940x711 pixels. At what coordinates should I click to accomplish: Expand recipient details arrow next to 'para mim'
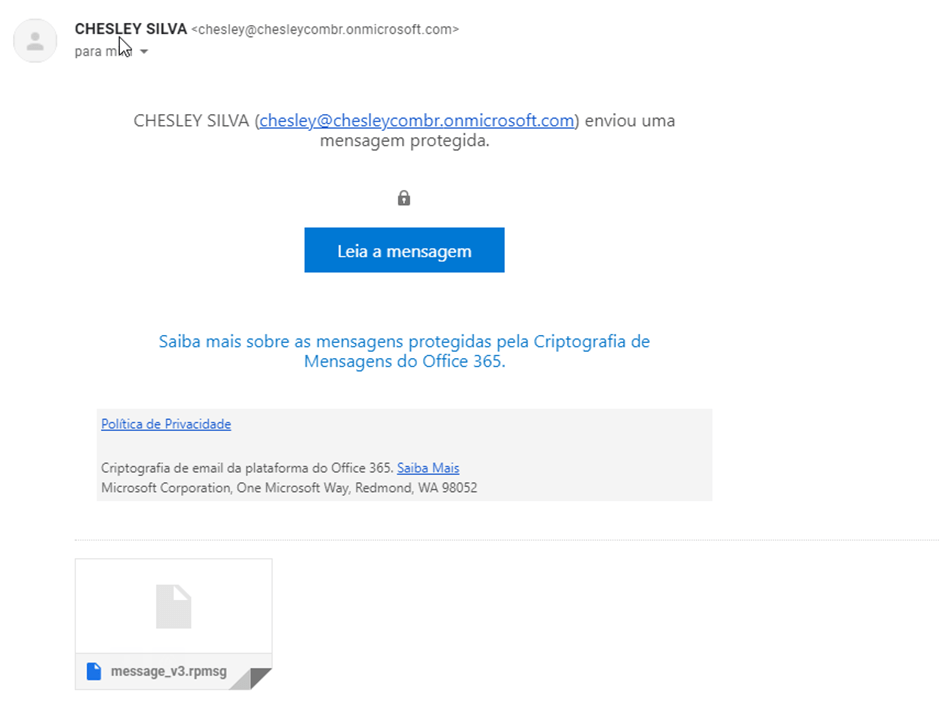(x=144, y=52)
